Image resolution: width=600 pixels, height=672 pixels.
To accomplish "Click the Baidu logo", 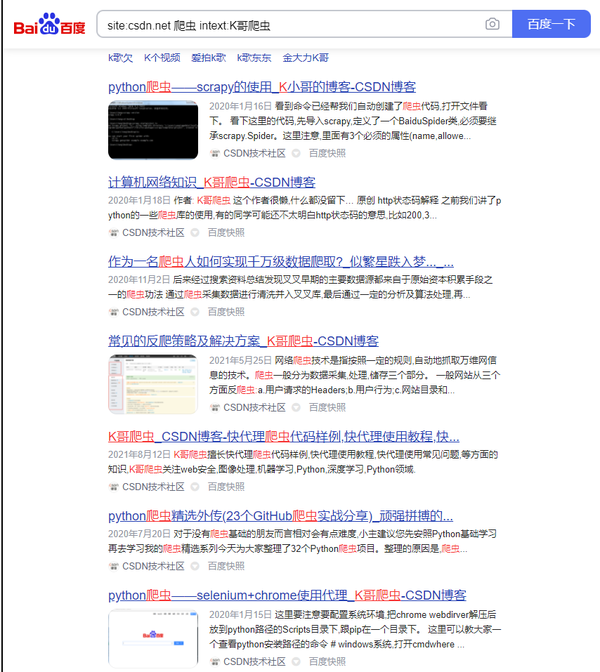I will (x=49, y=24).
